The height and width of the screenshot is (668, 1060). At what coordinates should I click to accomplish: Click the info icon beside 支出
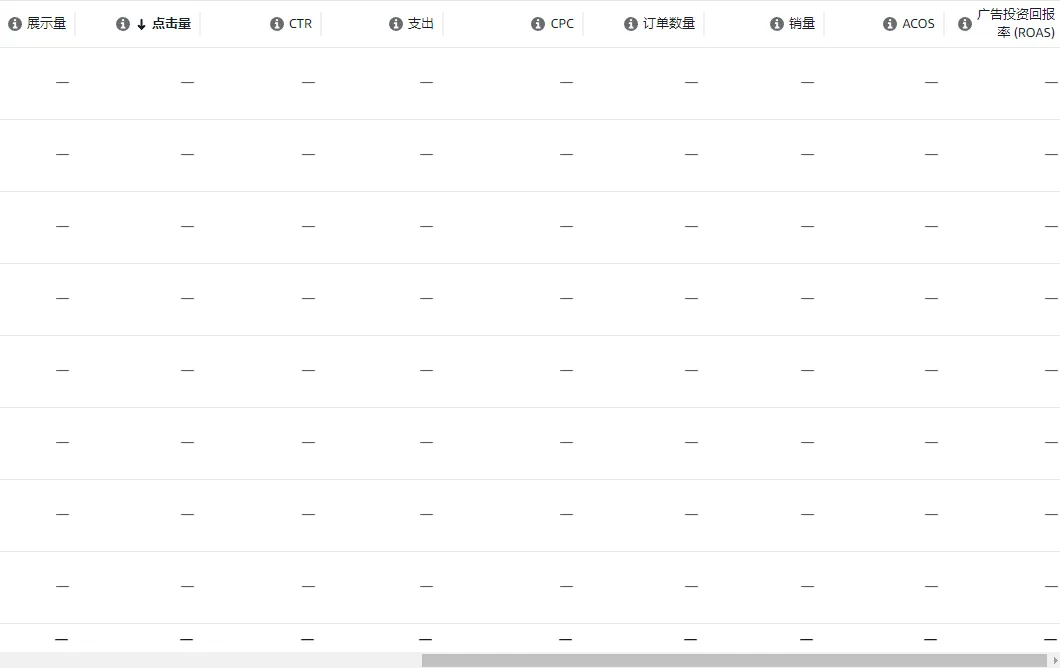coord(395,24)
